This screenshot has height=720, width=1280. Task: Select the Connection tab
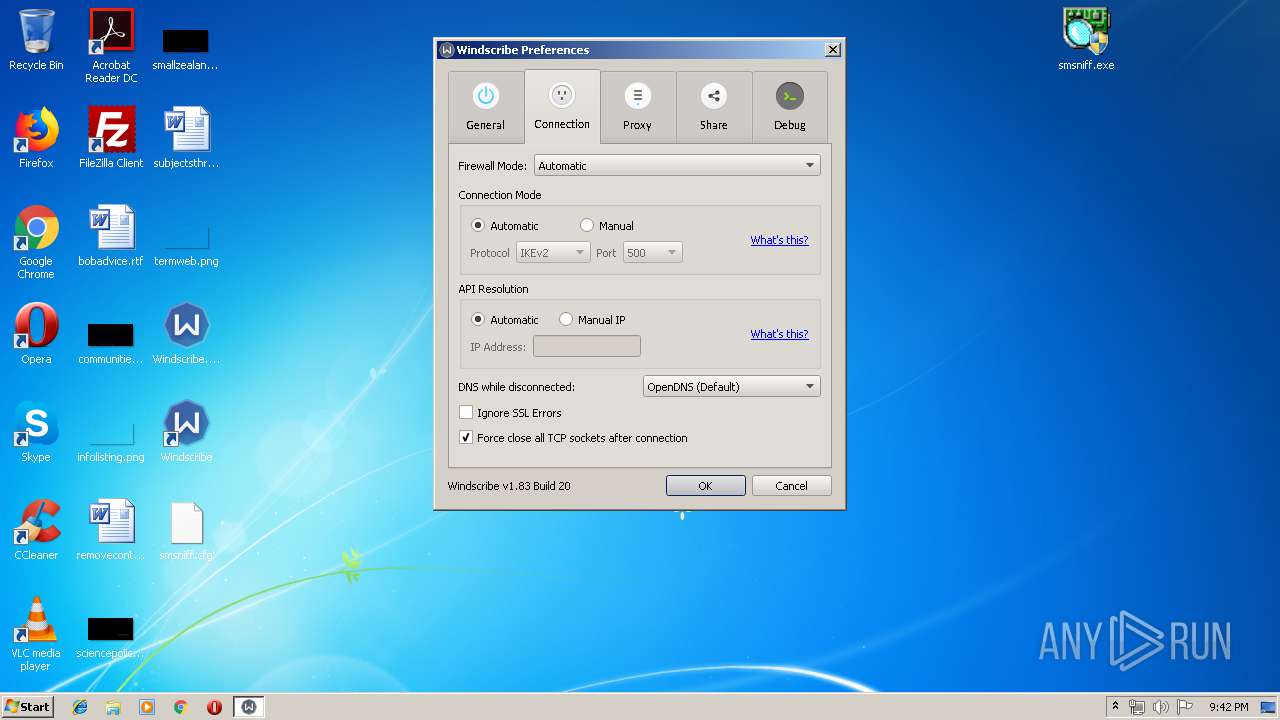pyautogui.click(x=562, y=106)
